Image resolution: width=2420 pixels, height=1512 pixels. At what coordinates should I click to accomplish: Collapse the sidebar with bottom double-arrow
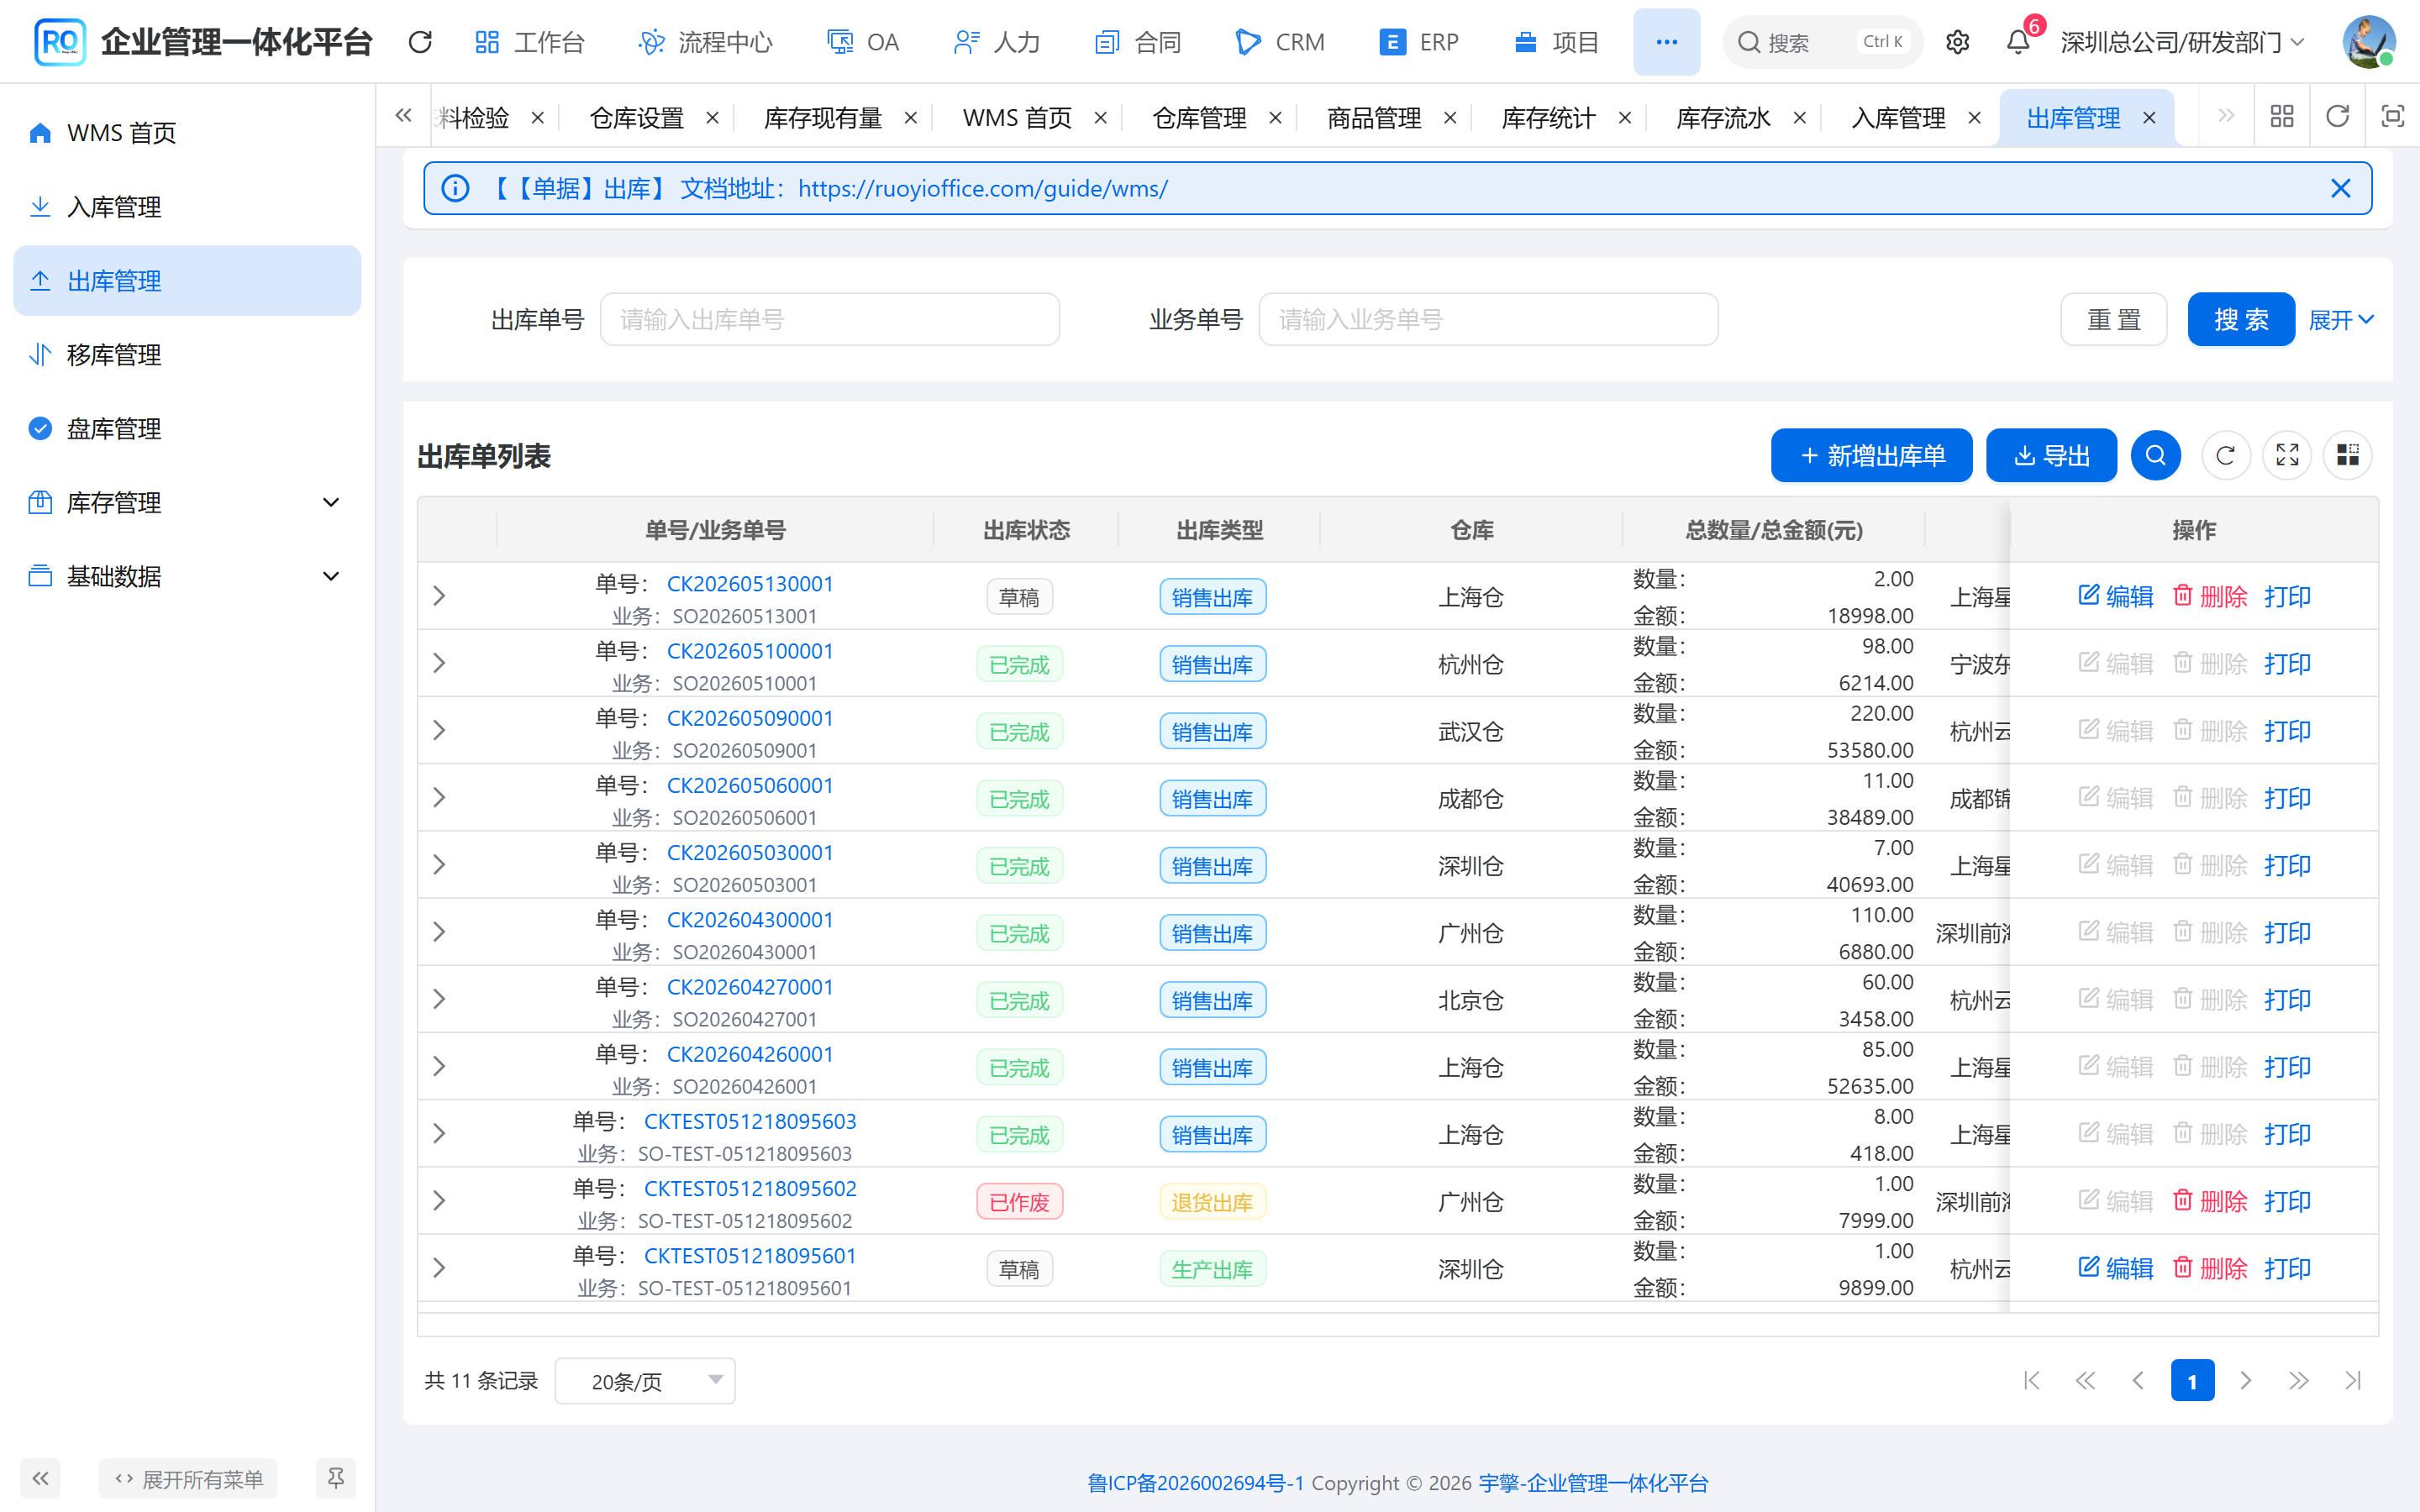point(40,1478)
